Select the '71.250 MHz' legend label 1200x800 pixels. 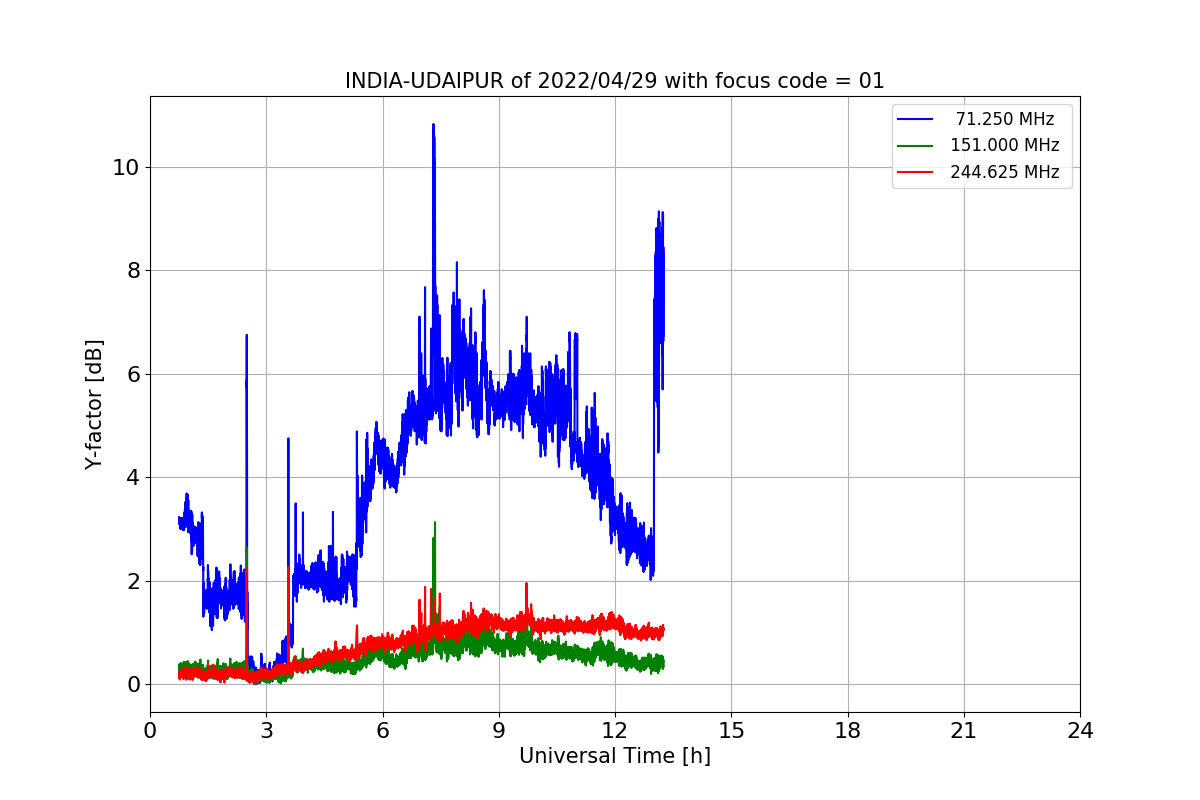coord(1004,119)
